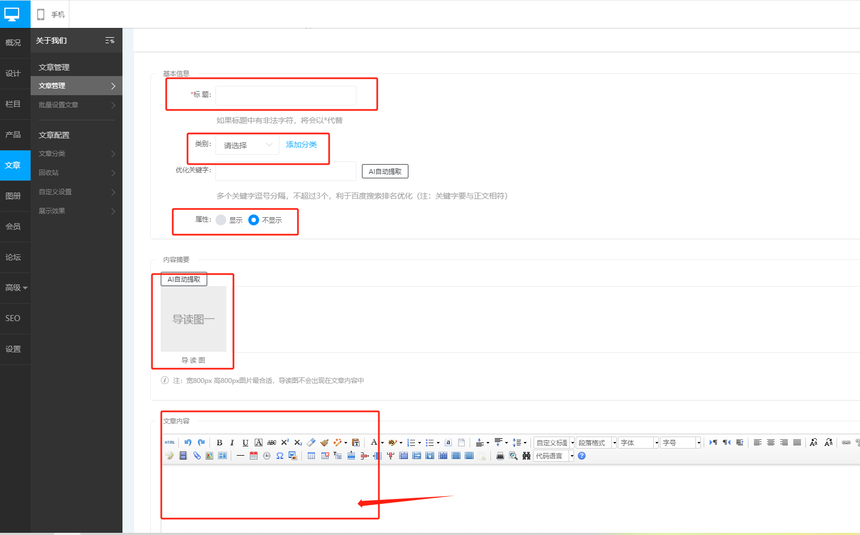860x535 pixels.
Task: Insert horizontal line icon
Action: pyautogui.click(x=240, y=456)
